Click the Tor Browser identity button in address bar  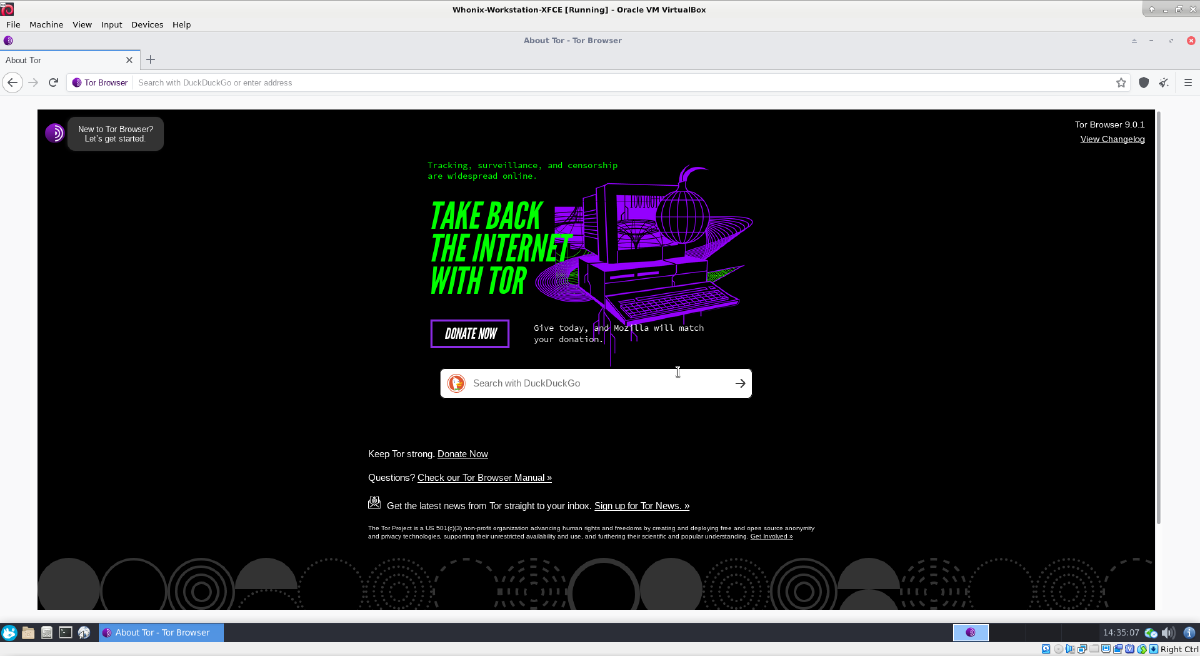[100, 82]
